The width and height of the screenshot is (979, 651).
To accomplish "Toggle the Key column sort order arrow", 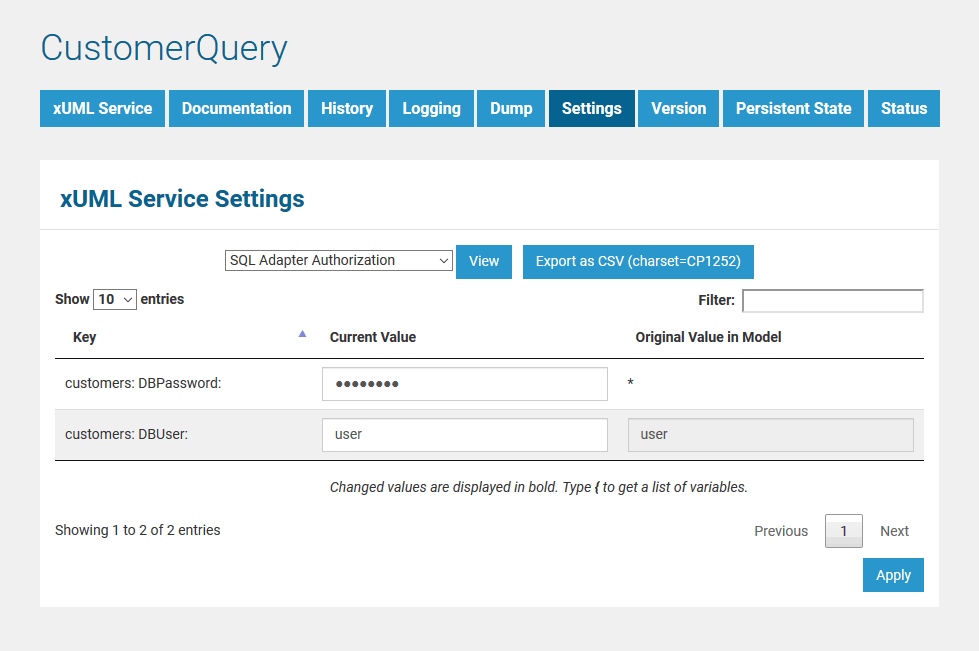I will pos(302,333).
